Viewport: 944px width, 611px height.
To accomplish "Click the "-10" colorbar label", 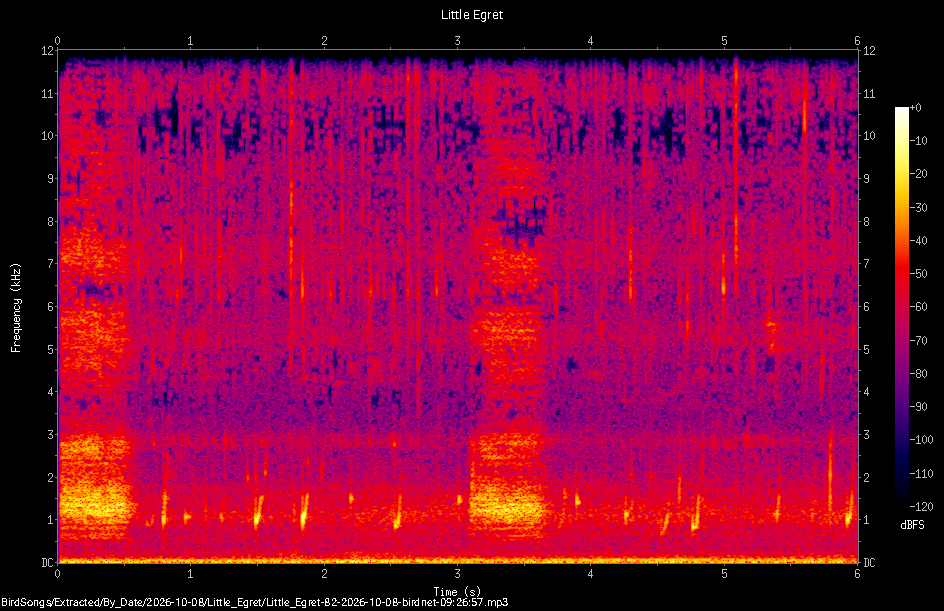I will [x=918, y=141].
